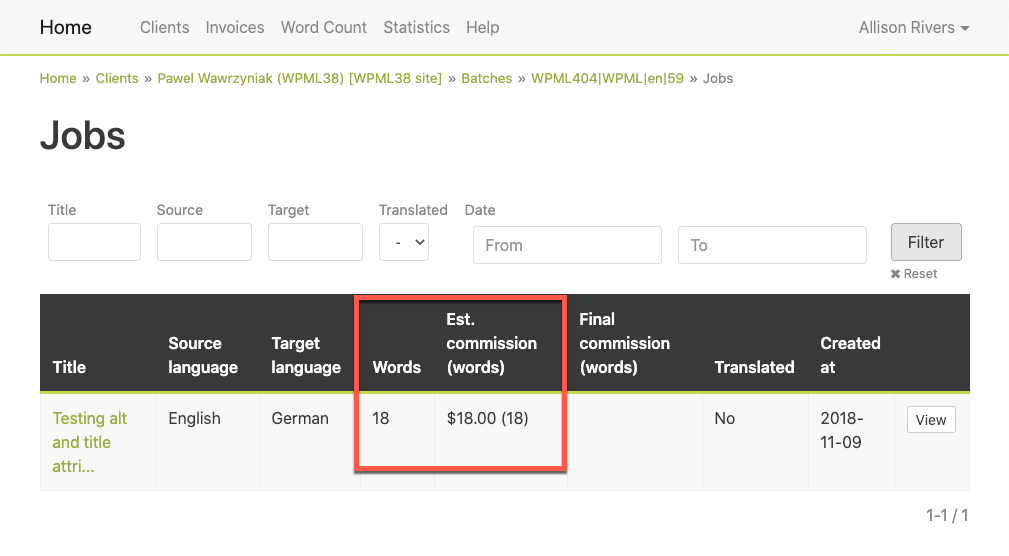Focus the Target filter input
This screenshot has width=1009, height=556.
tap(315, 242)
